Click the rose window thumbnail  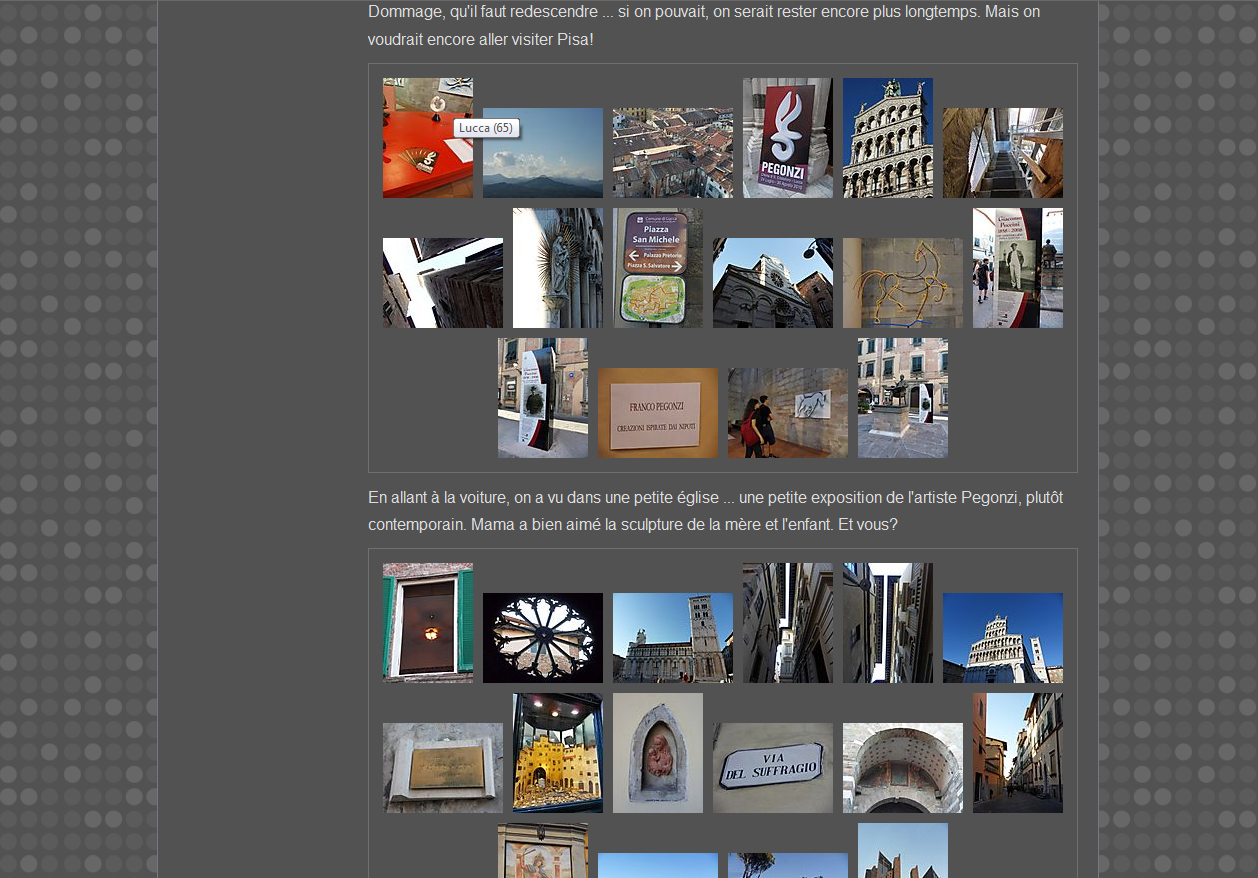[542, 637]
